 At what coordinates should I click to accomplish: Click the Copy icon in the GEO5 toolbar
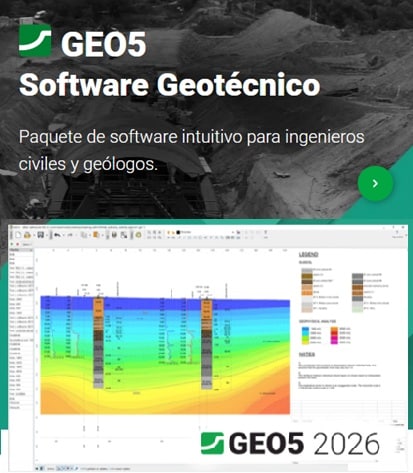[x=84, y=235]
